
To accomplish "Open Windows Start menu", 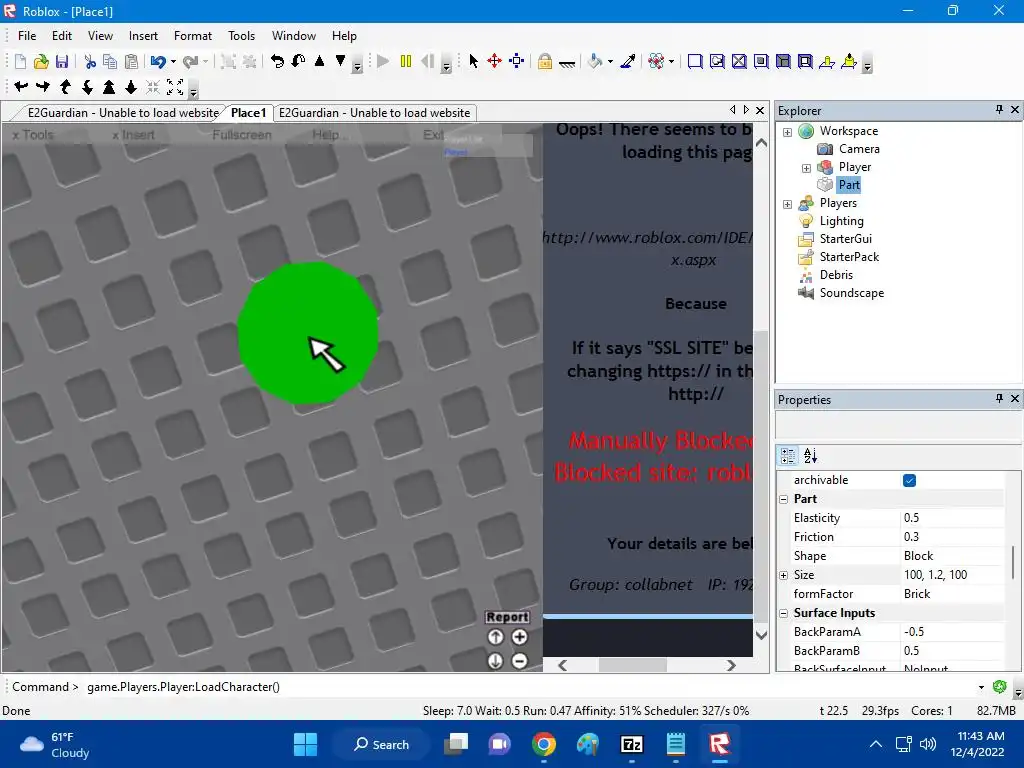I will [x=305, y=744].
